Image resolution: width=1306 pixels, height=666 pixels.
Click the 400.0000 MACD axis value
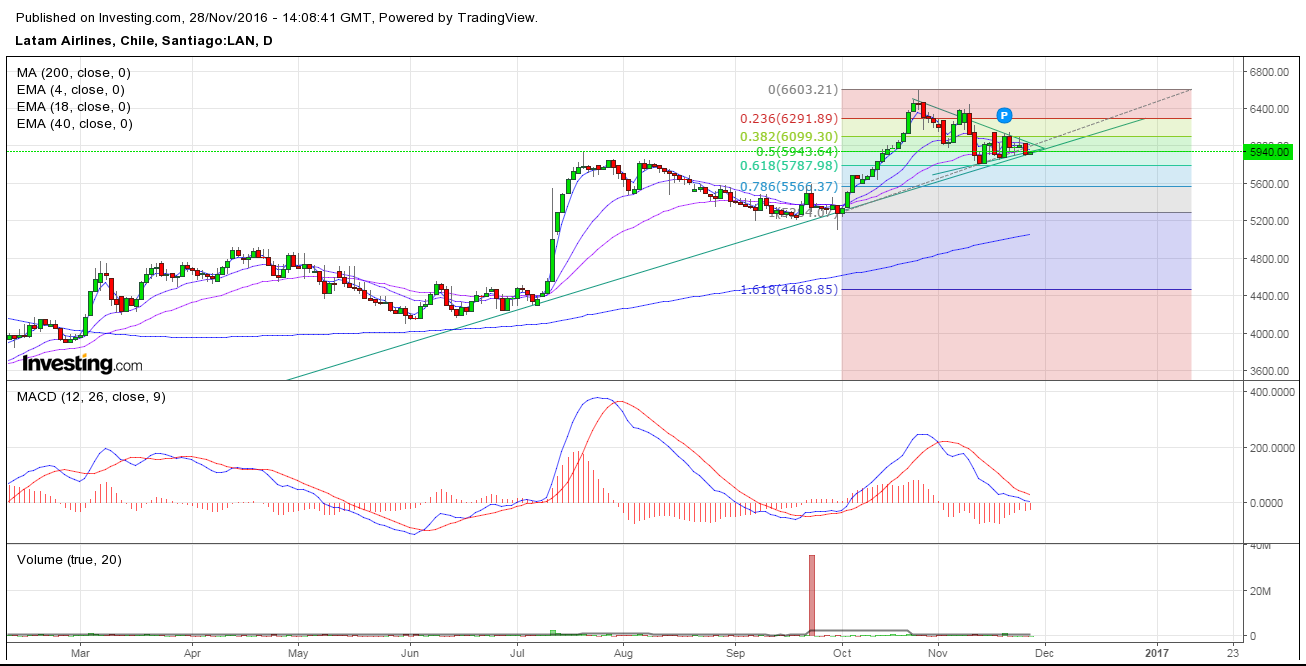pyautogui.click(x=1270, y=393)
